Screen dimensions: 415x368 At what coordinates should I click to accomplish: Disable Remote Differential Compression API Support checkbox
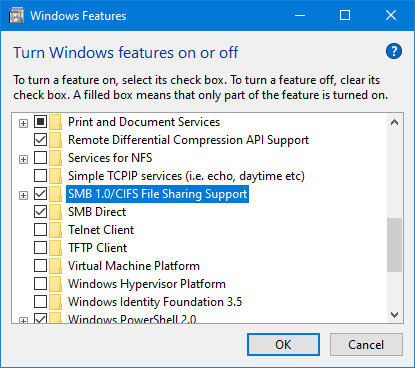(x=40, y=140)
